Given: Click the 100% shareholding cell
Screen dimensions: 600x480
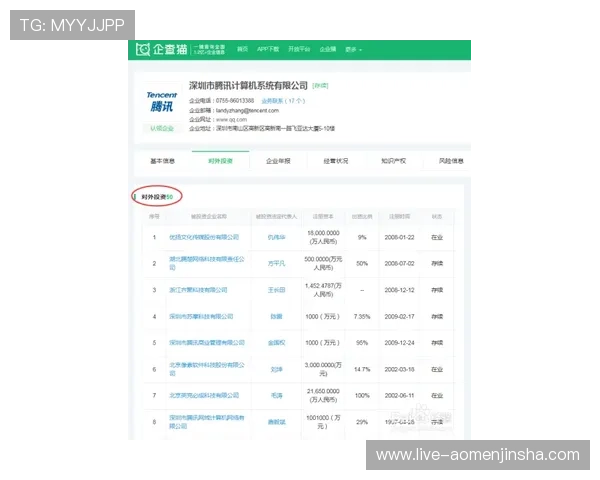Looking at the screenshot, I should coord(362,395).
